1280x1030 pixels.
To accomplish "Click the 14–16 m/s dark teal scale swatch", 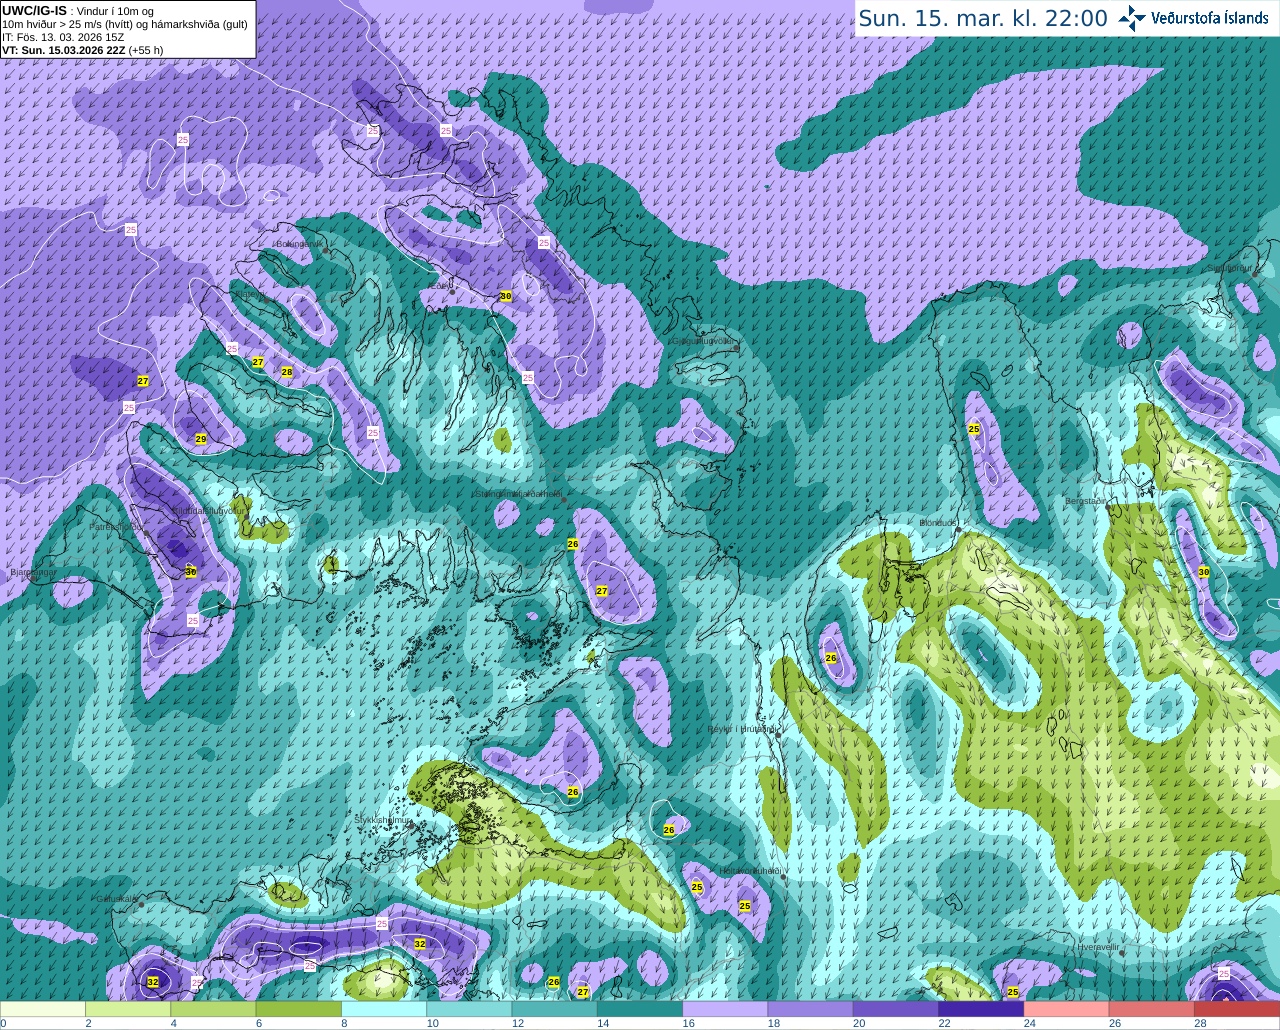I will point(640,1009).
